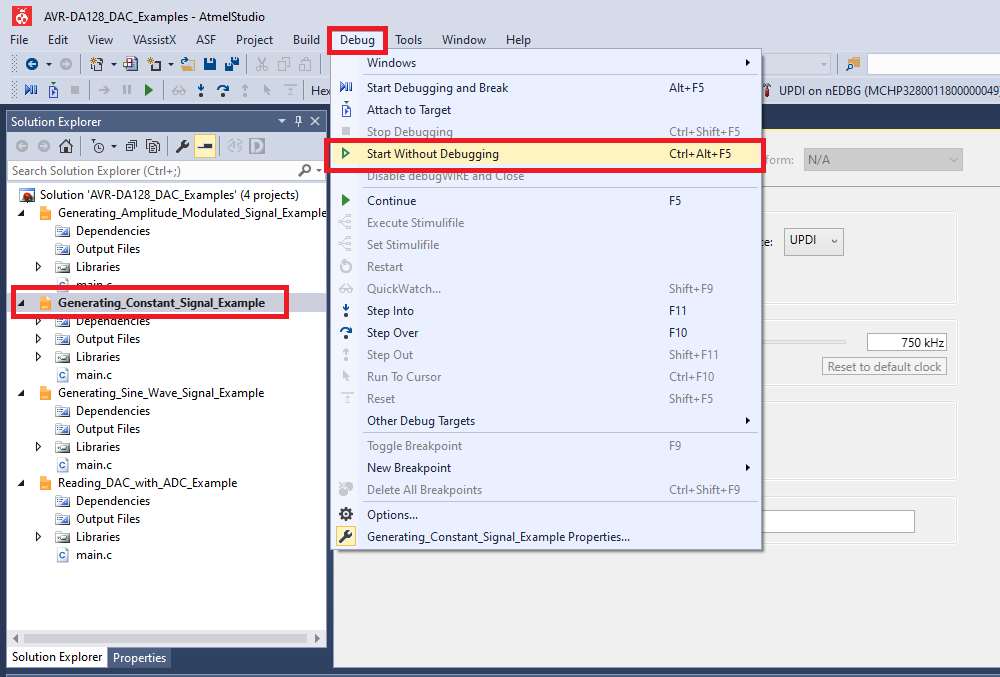Choose Start Debugging and Break menu item
The image size is (1000, 677).
point(546,87)
